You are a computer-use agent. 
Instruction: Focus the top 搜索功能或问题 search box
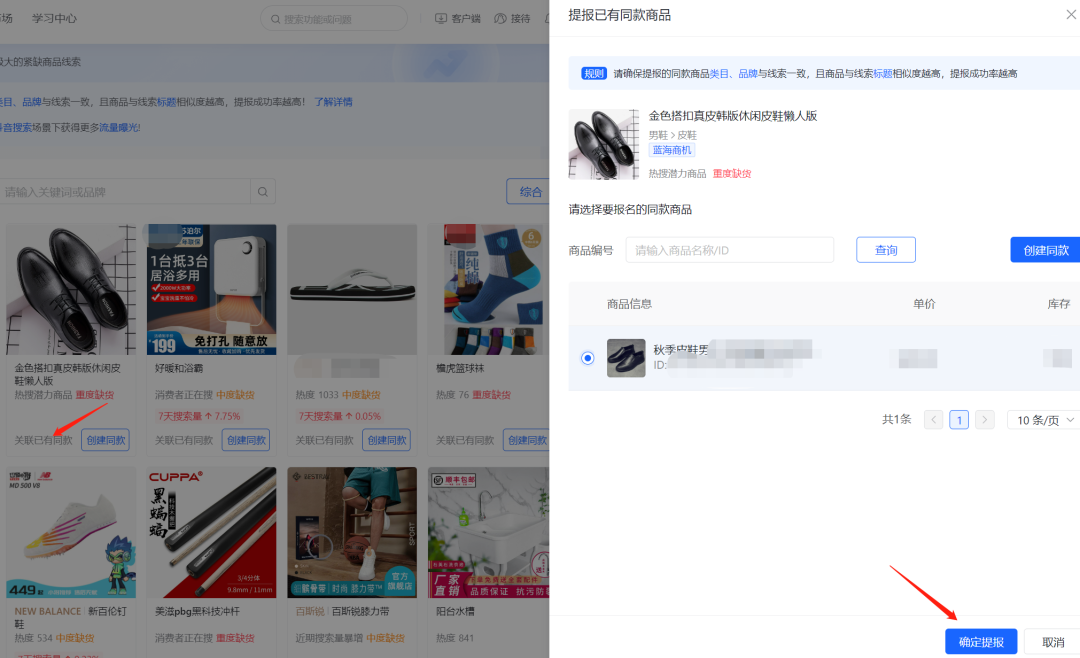[334, 19]
